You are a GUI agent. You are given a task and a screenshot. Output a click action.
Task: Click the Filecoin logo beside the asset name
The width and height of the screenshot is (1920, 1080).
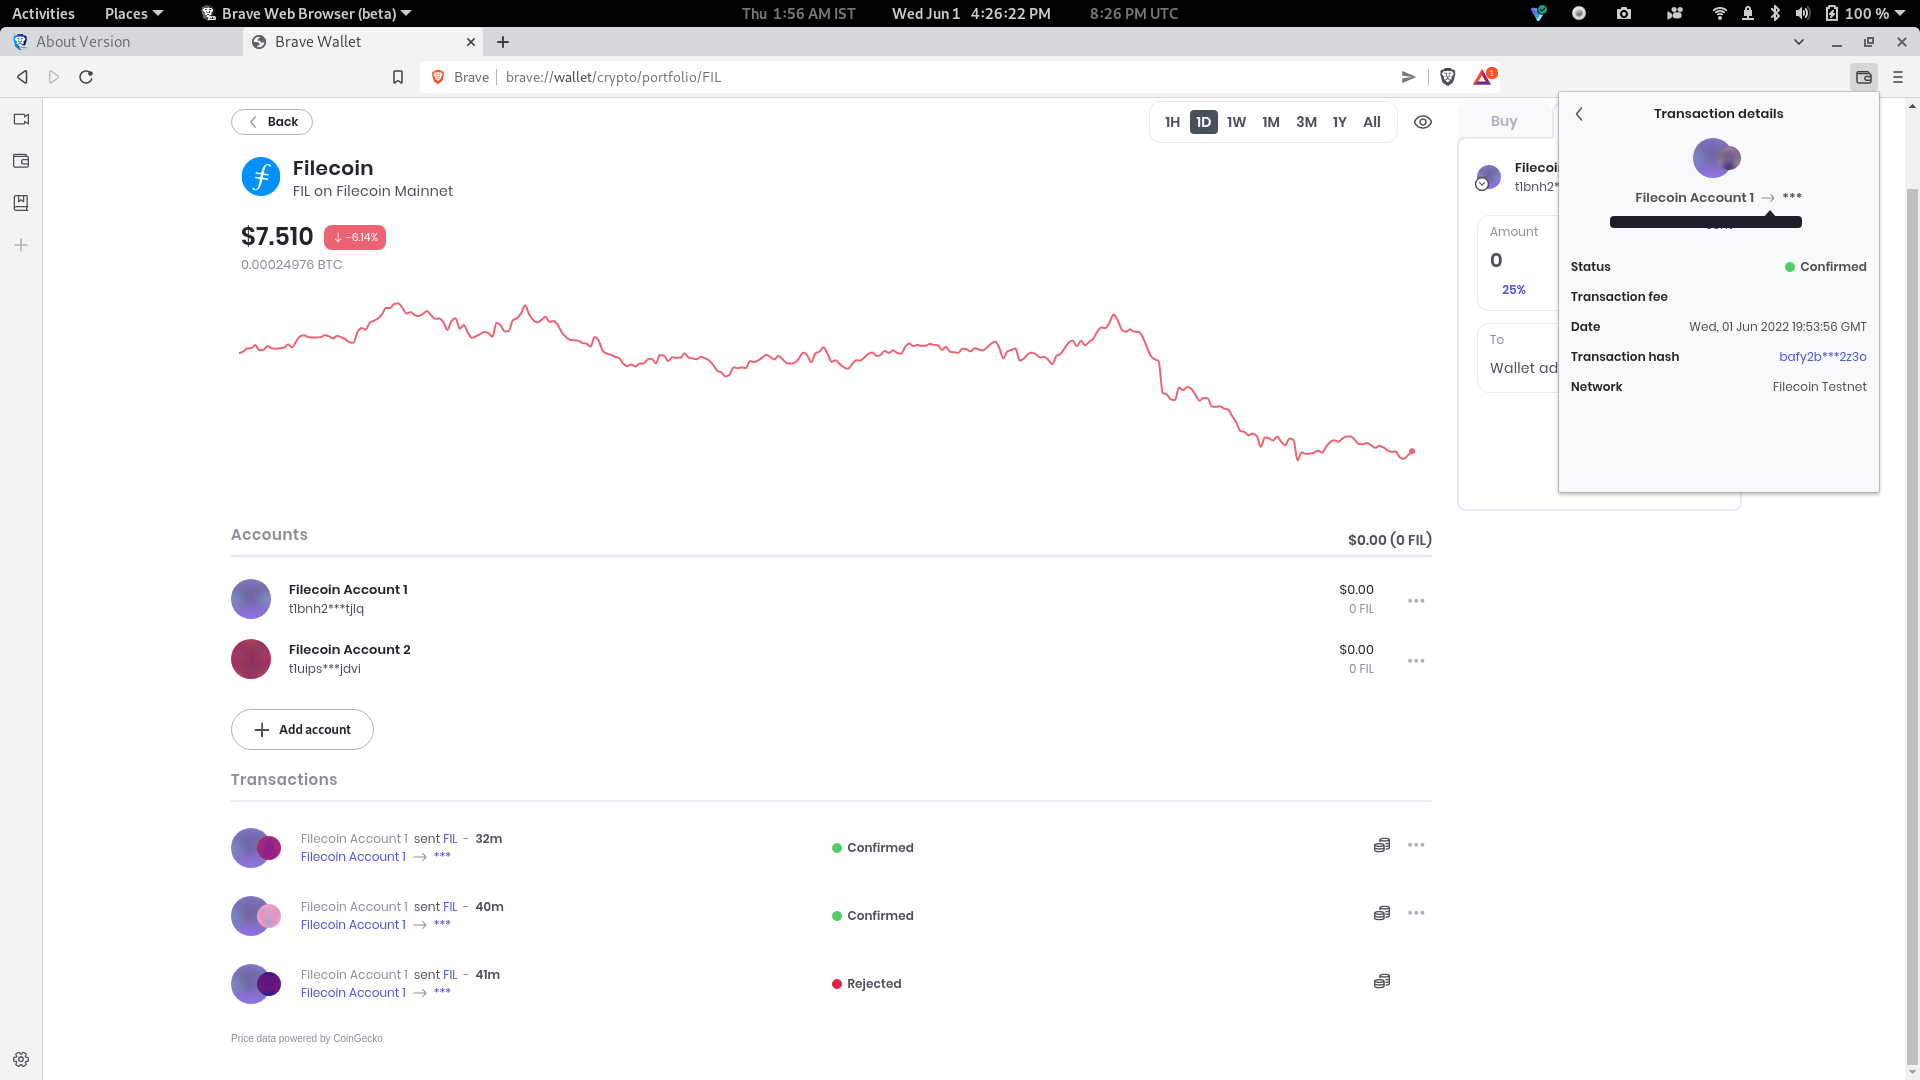(x=260, y=176)
